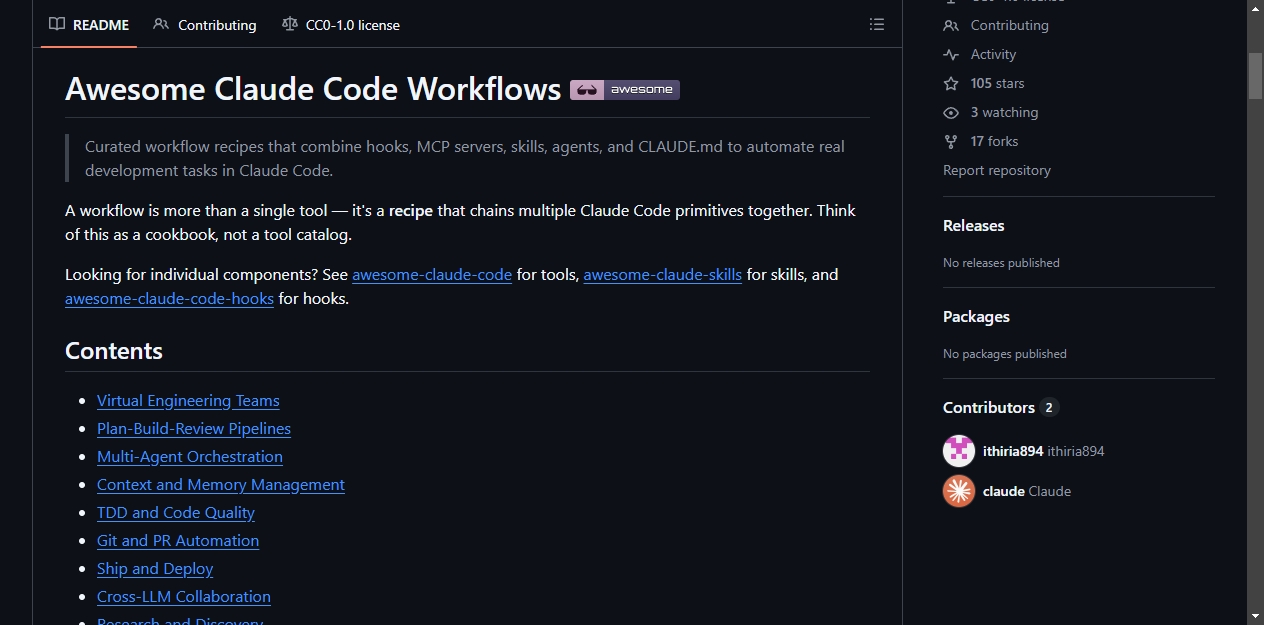Click the Activity pulse icon
1264x625 pixels.
pyautogui.click(x=951, y=54)
